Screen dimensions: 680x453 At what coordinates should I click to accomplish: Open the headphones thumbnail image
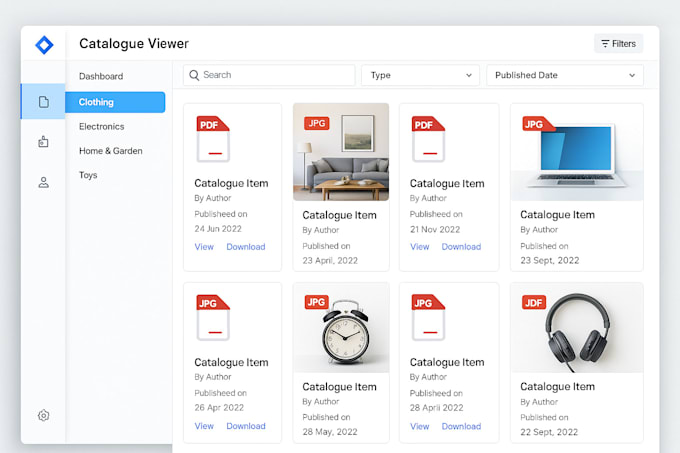click(x=577, y=328)
